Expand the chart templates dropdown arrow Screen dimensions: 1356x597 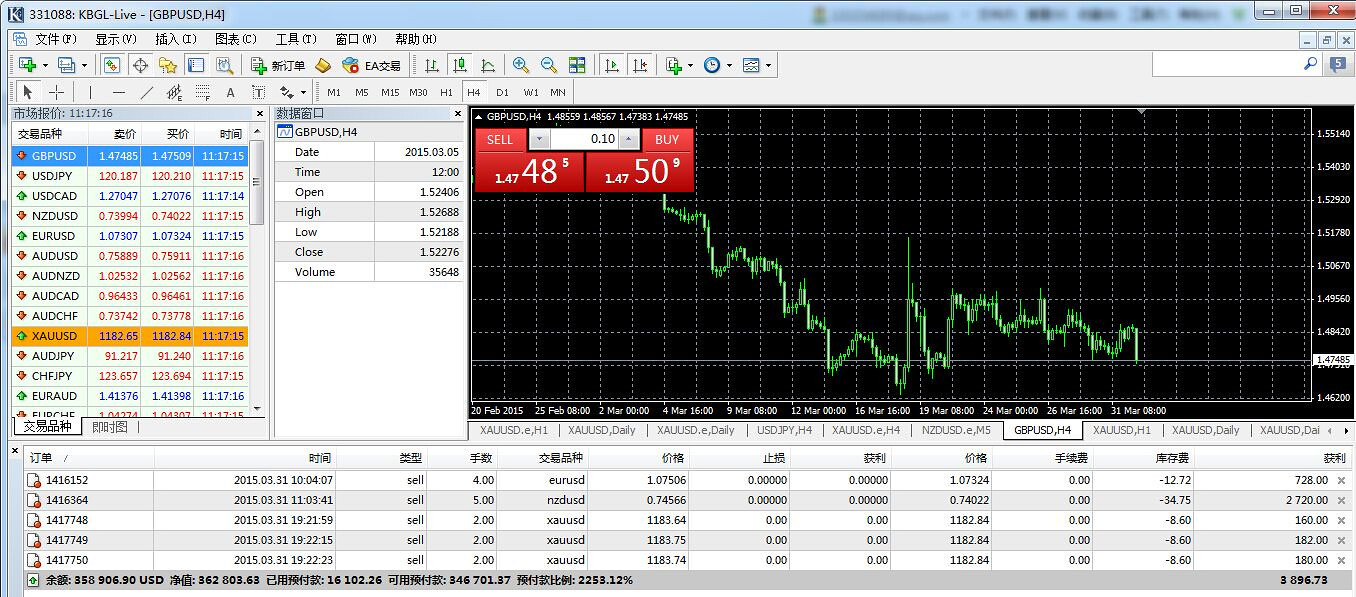(x=768, y=65)
